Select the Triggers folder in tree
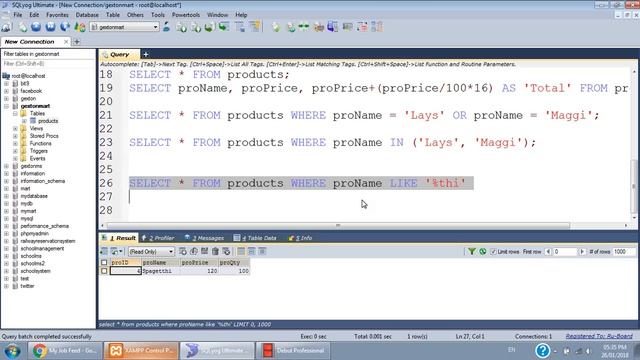Image resolution: width=640 pixels, height=360 pixels. pyautogui.click(x=38, y=151)
